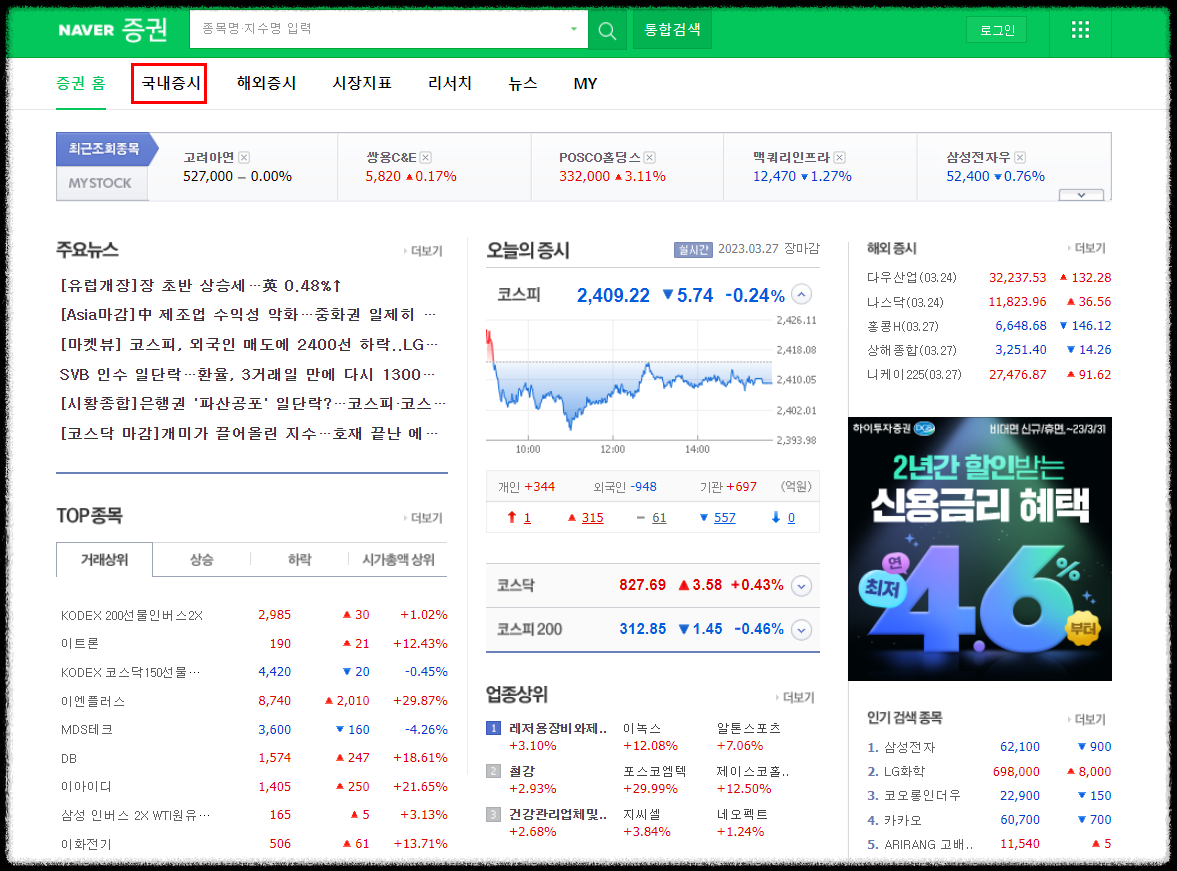Select the 상승 tab in TOP종목
The height and width of the screenshot is (871, 1177).
click(201, 559)
